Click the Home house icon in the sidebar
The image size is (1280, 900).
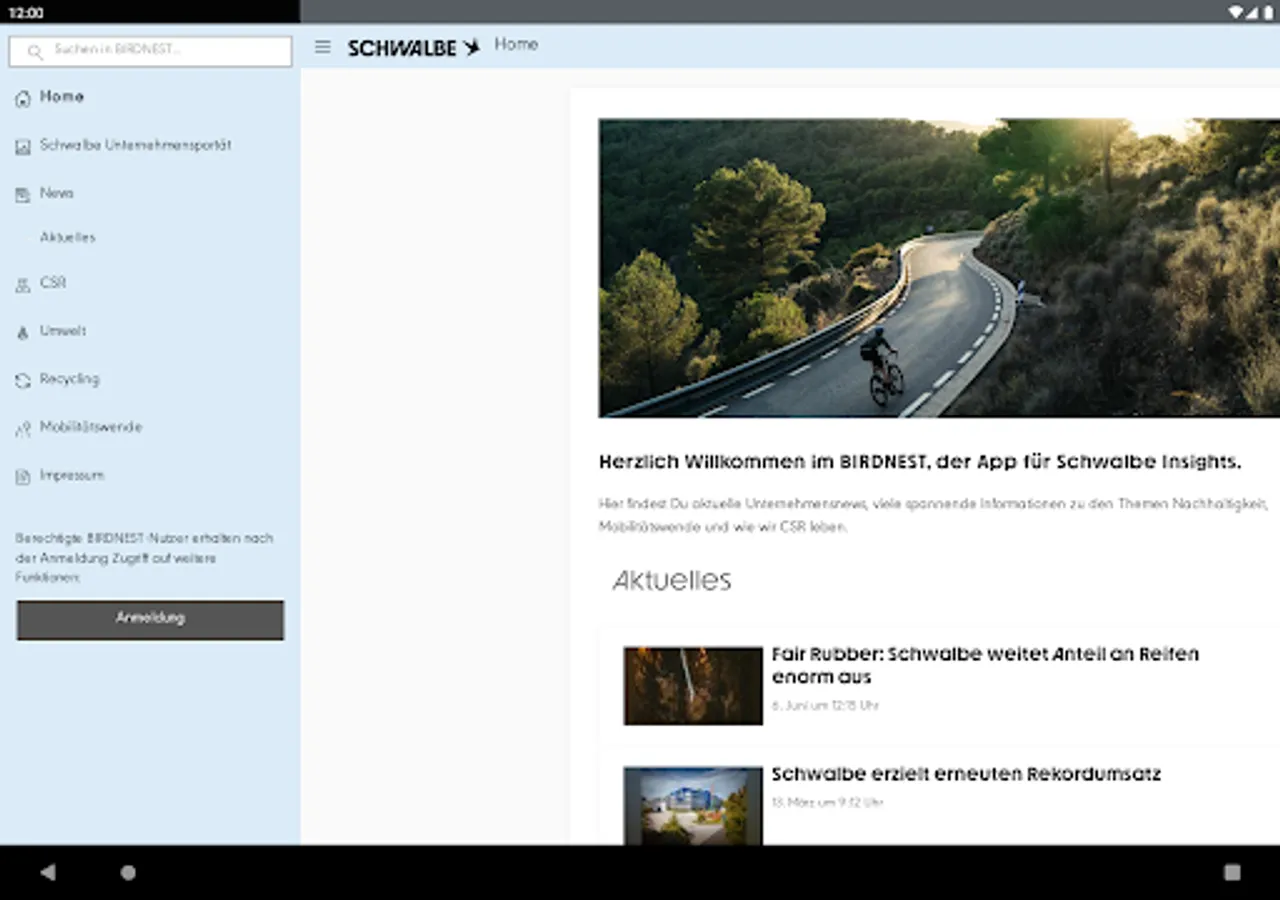coord(23,98)
